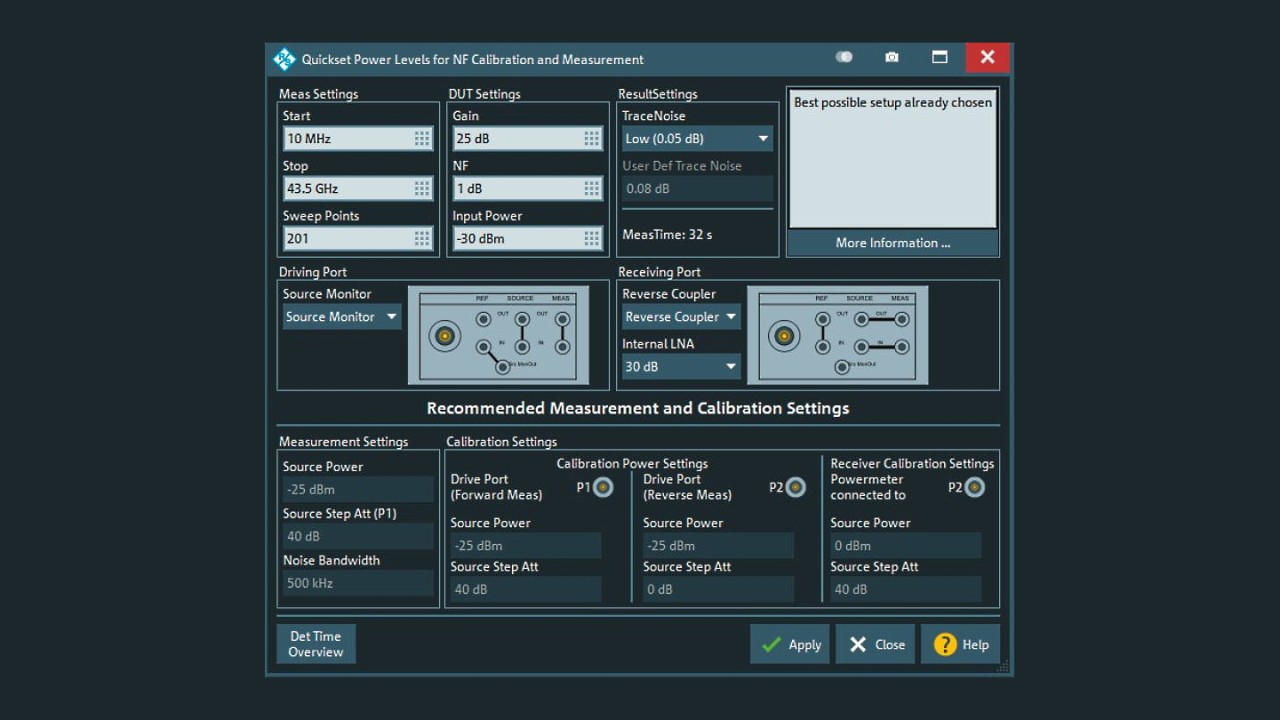Click reverse meas Source Step Att 0 dB
Screen dimensions: 1280x720
coord(718,589)
